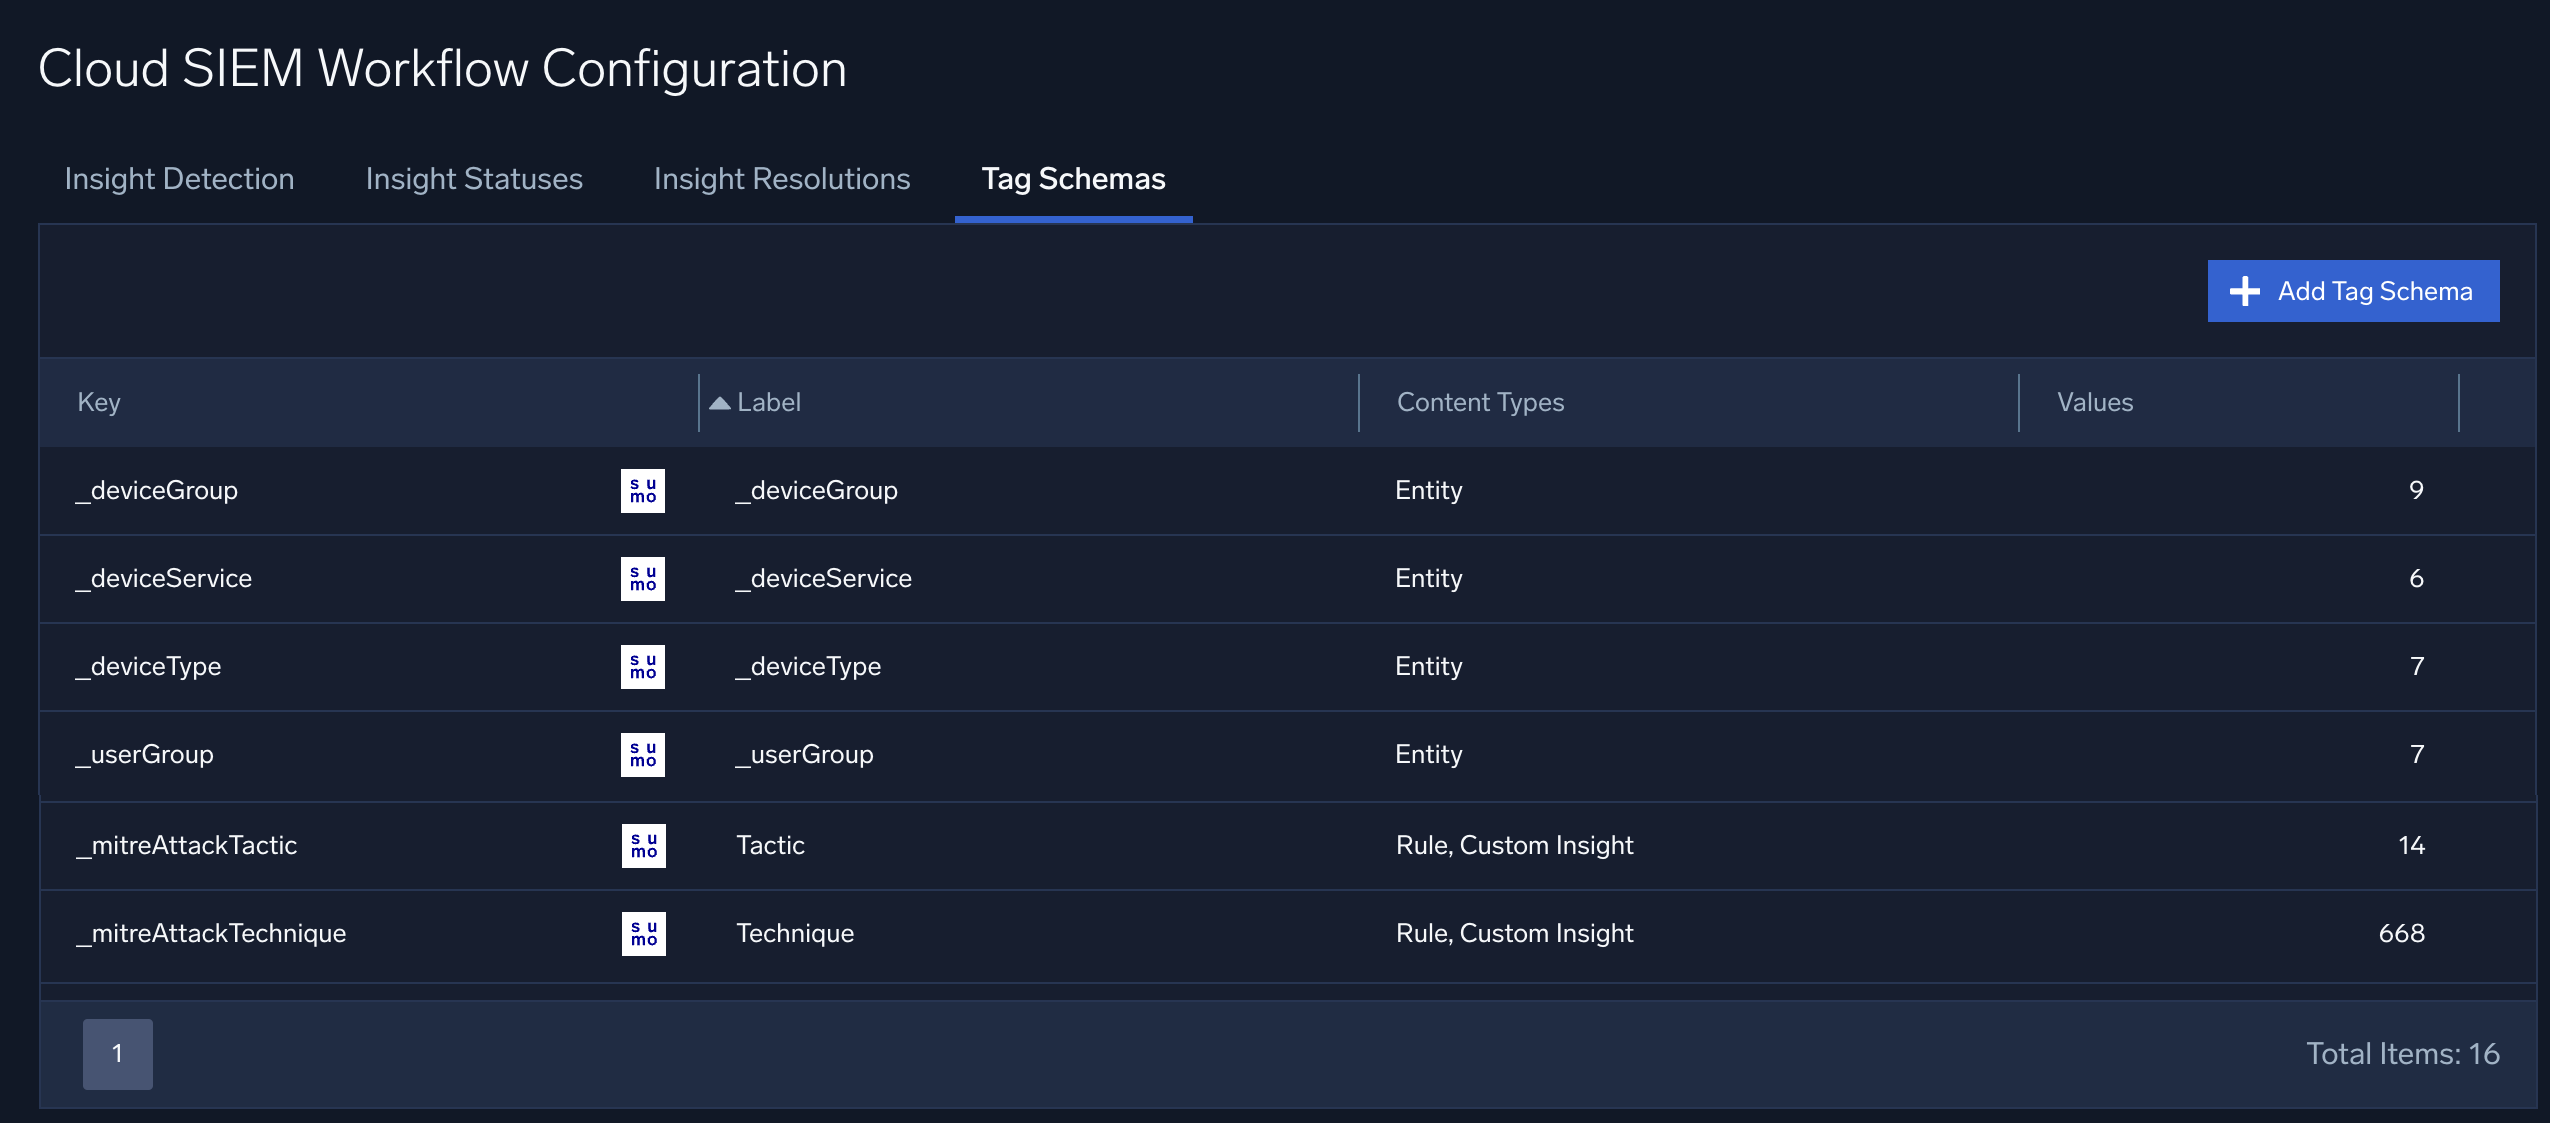Open Insight Resolutions configuration

(781, 177)
